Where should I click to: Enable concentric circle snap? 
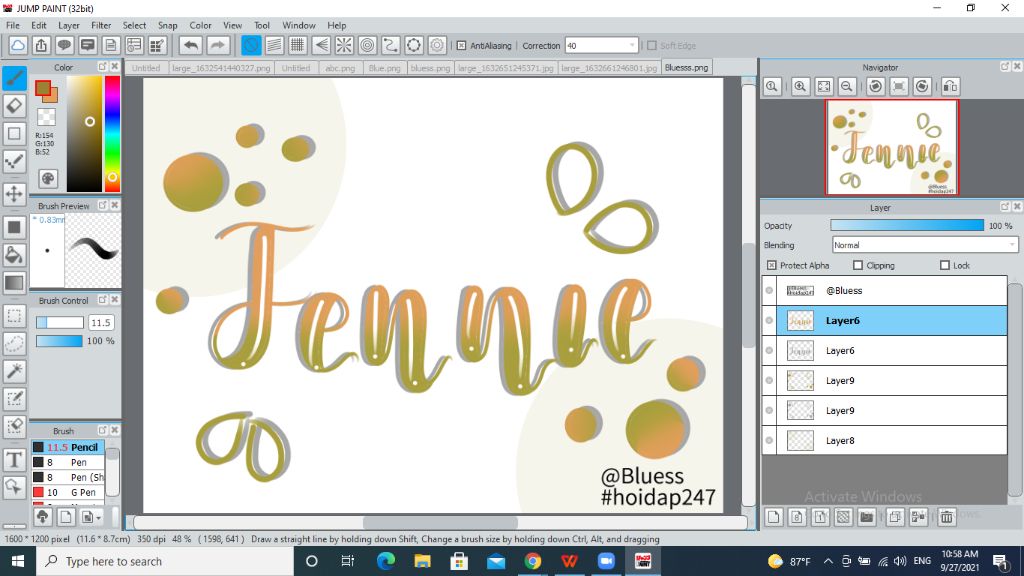(x=367, y=45)
